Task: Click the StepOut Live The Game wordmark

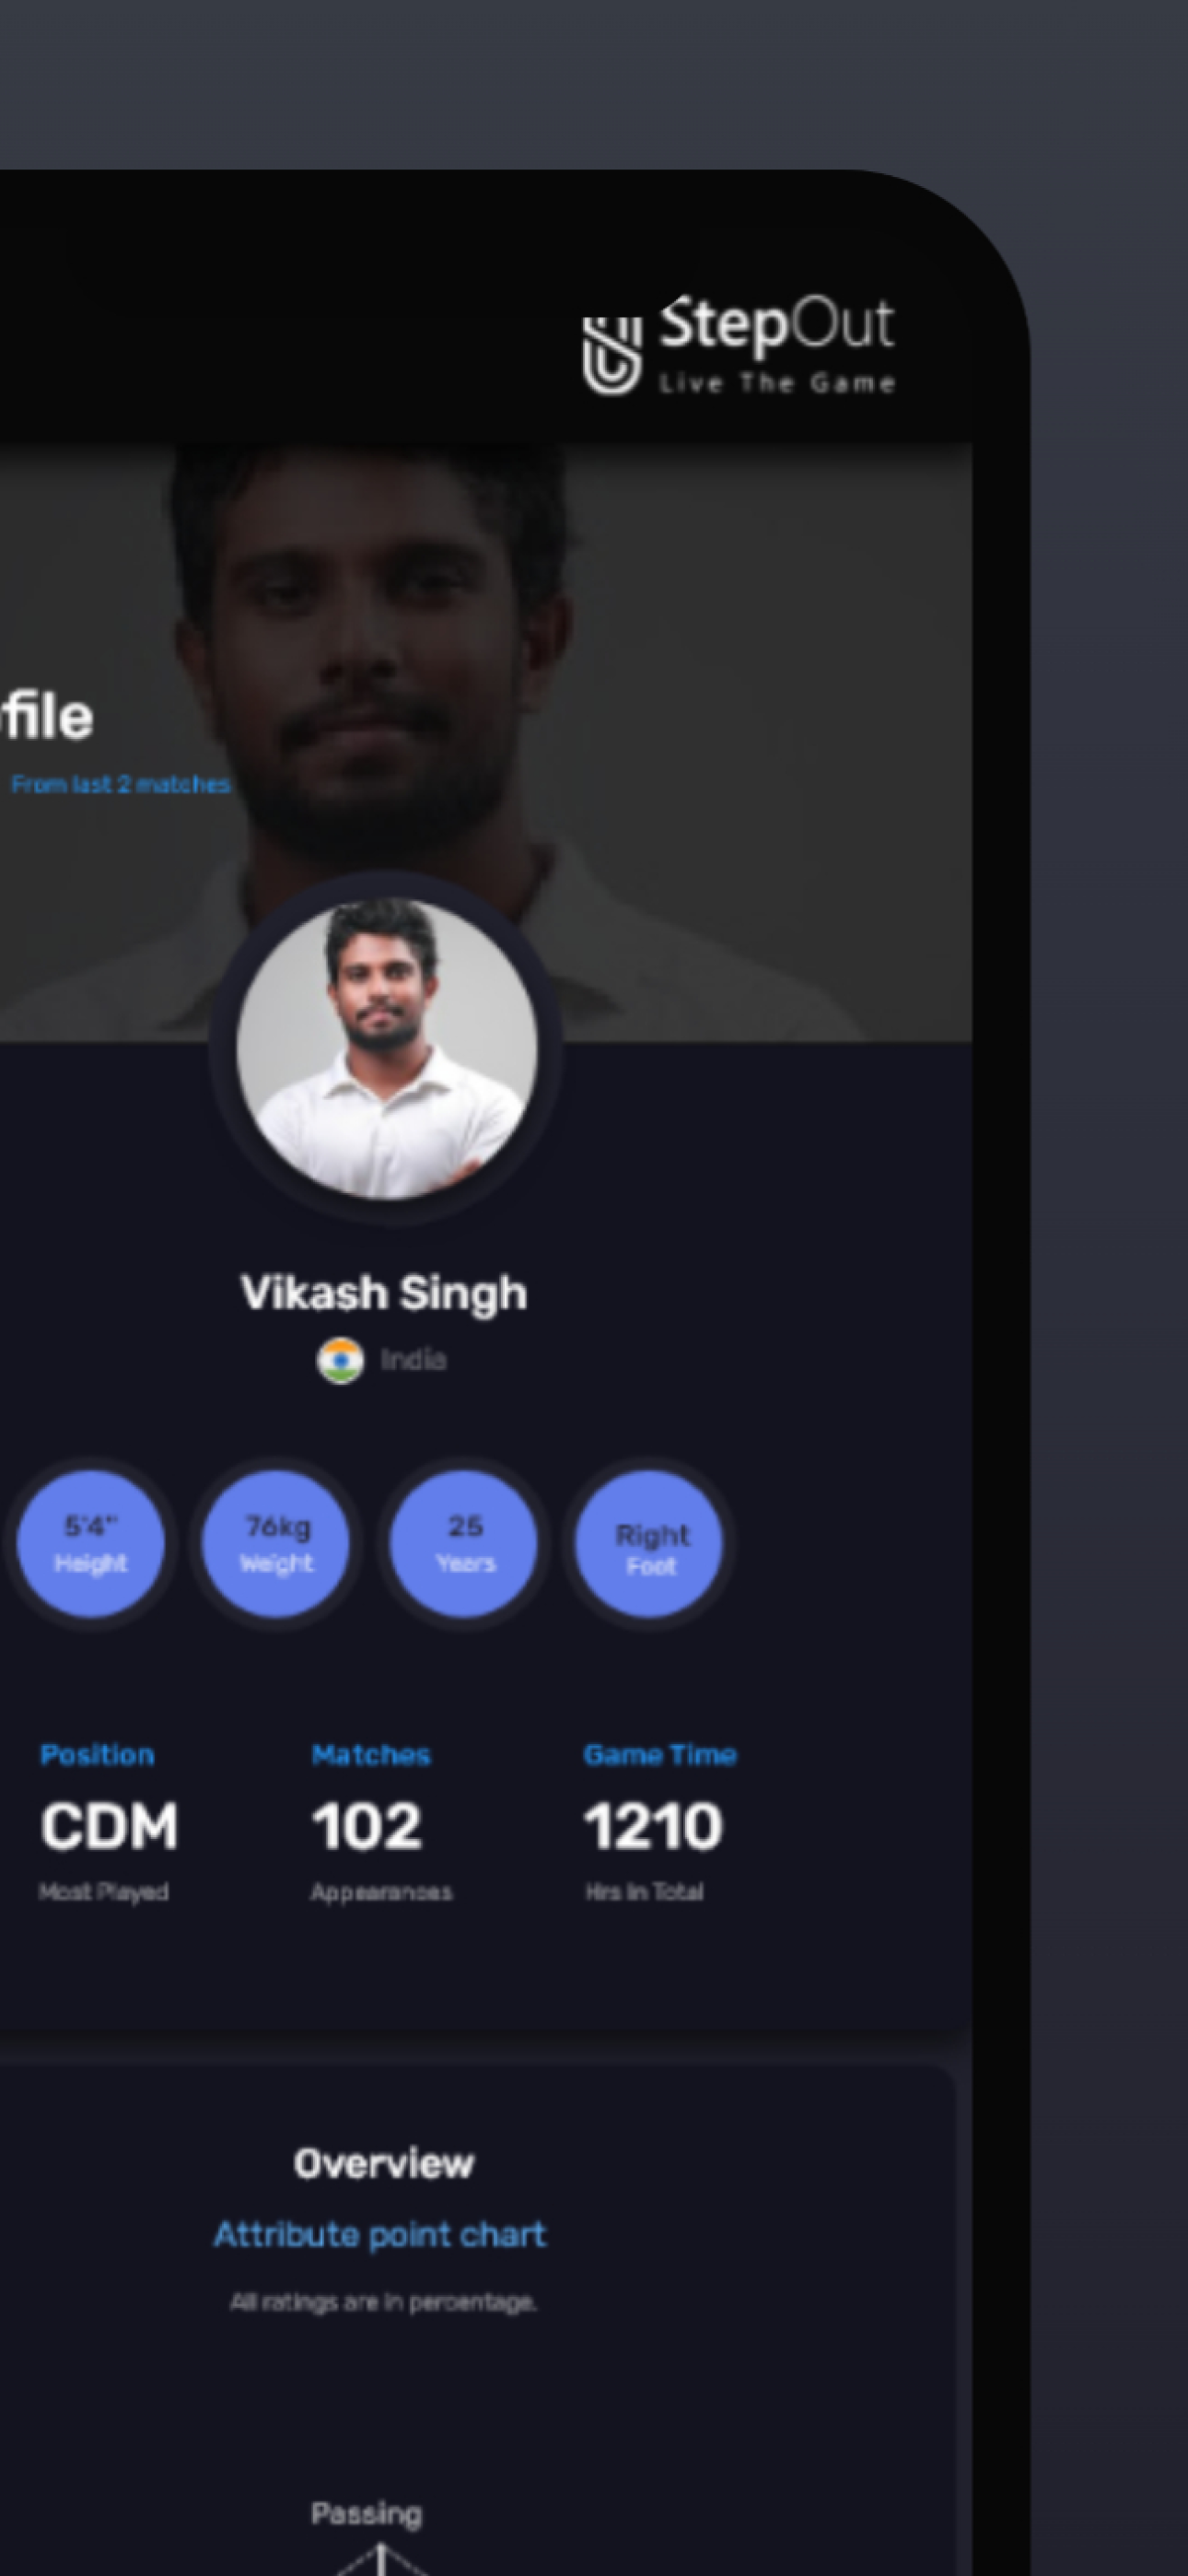Action: pyautogui.click(x=776, y=343)
